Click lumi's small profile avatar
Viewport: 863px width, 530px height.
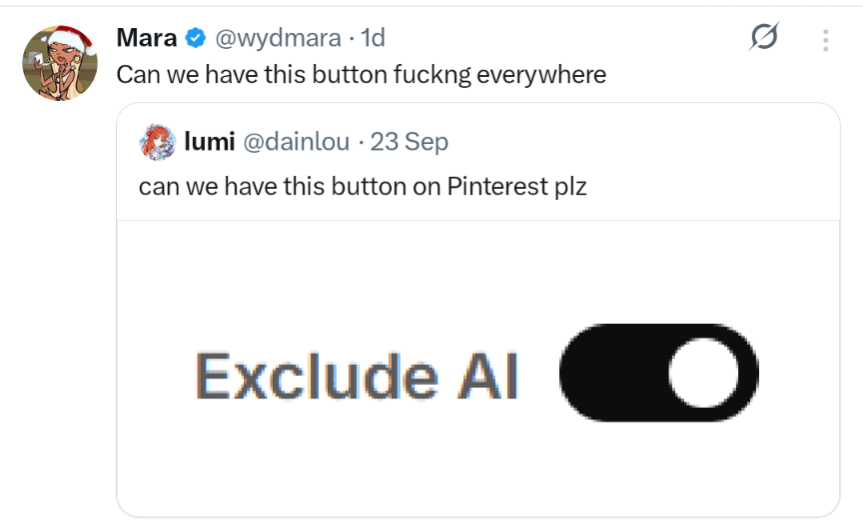[157, 142]
